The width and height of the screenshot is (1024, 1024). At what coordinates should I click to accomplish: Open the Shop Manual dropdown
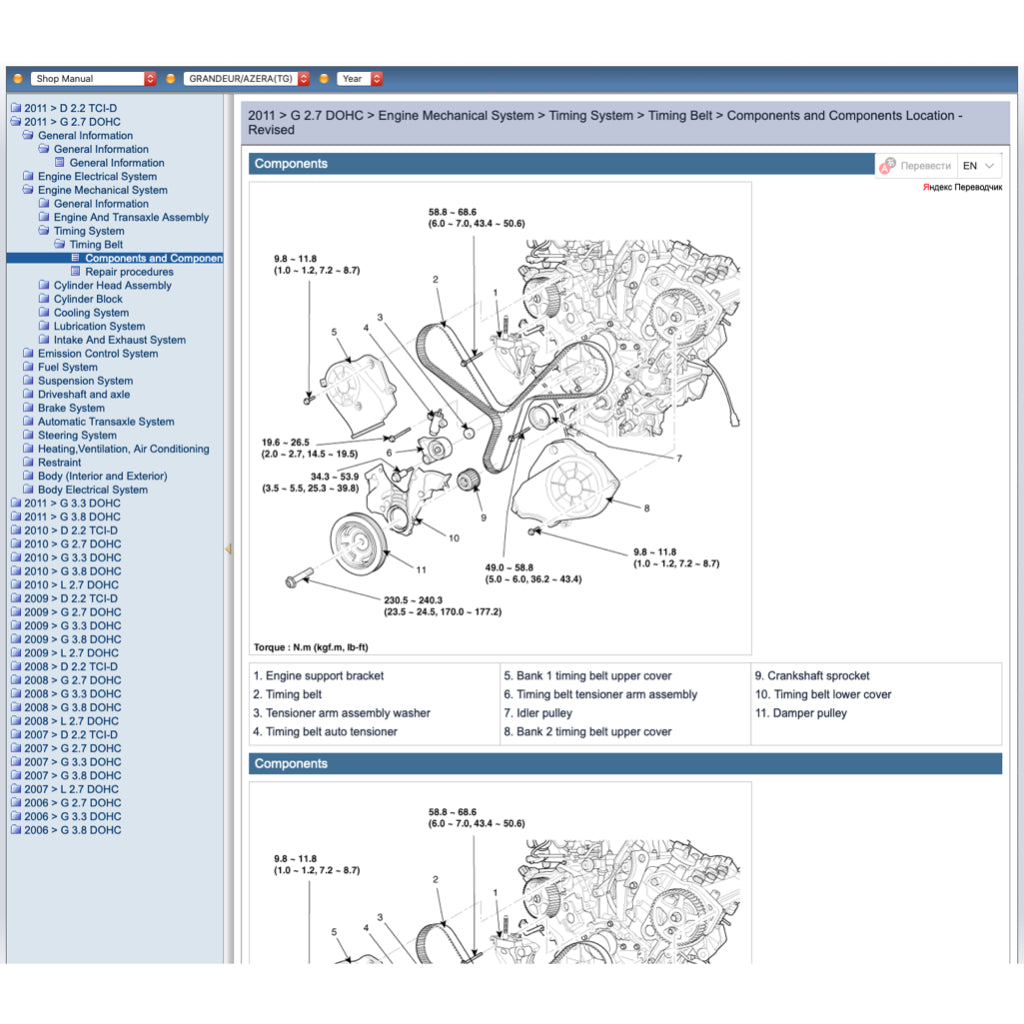pos(94,78)
